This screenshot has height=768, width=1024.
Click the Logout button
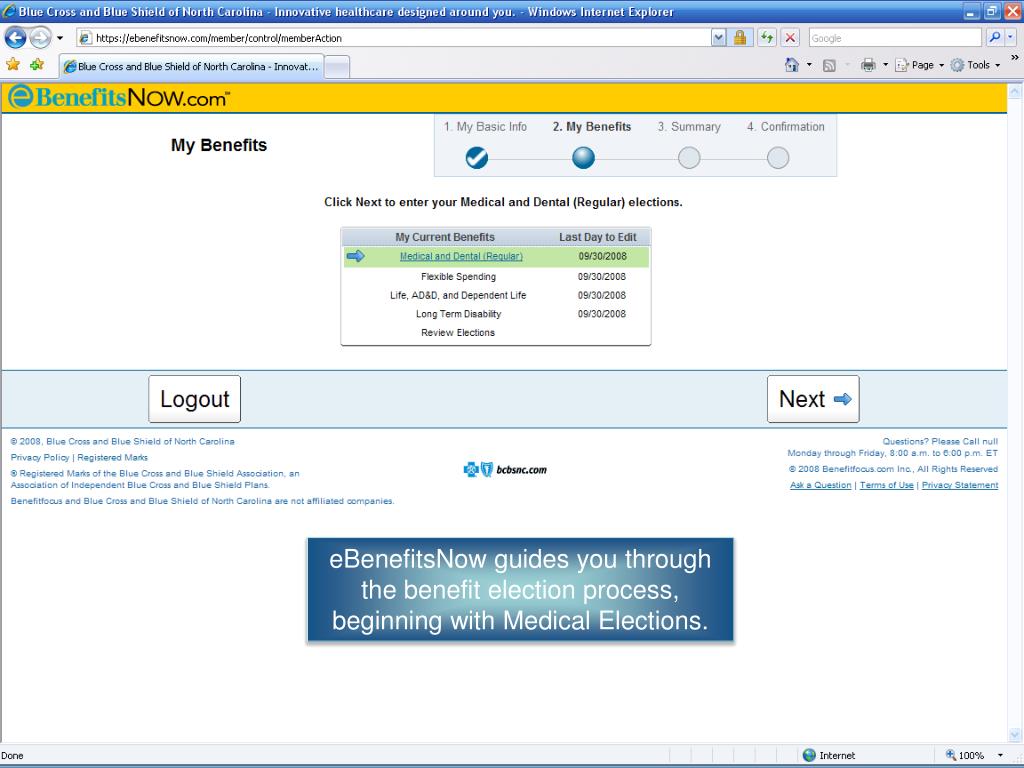195,399
